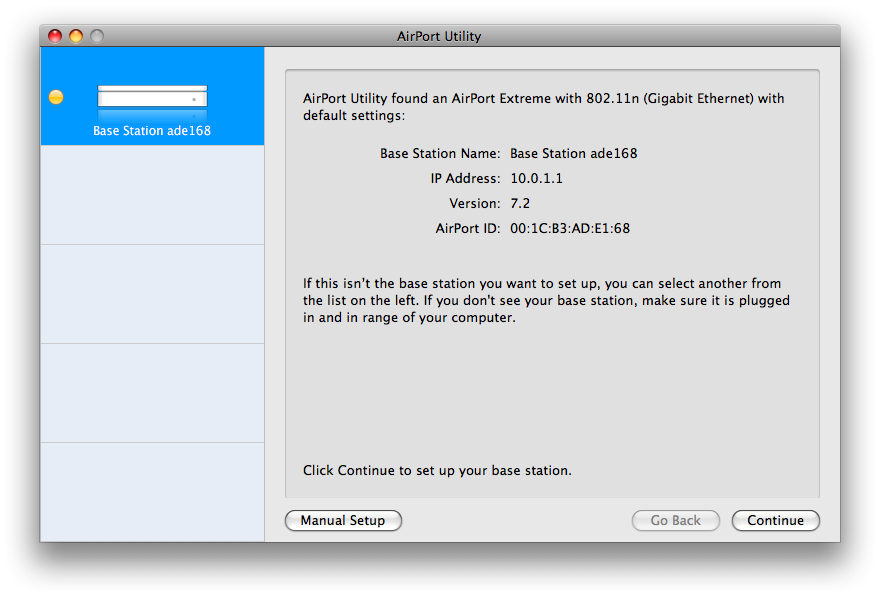Open Manual Setup
The height and width of the screenshot is (597, 880).
coord(343,520)
